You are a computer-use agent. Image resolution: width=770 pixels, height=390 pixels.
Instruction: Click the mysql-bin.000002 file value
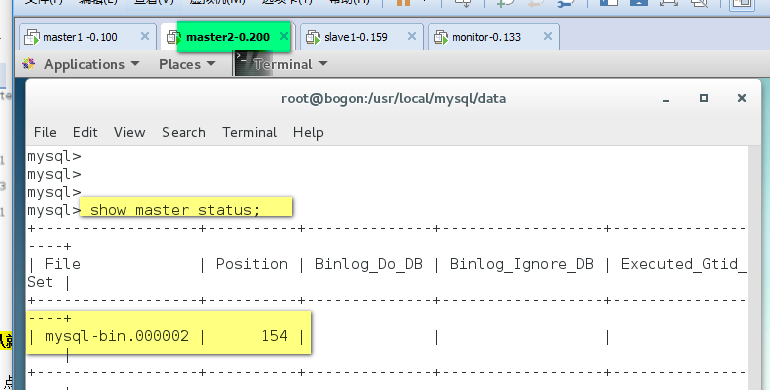[117, 336]
